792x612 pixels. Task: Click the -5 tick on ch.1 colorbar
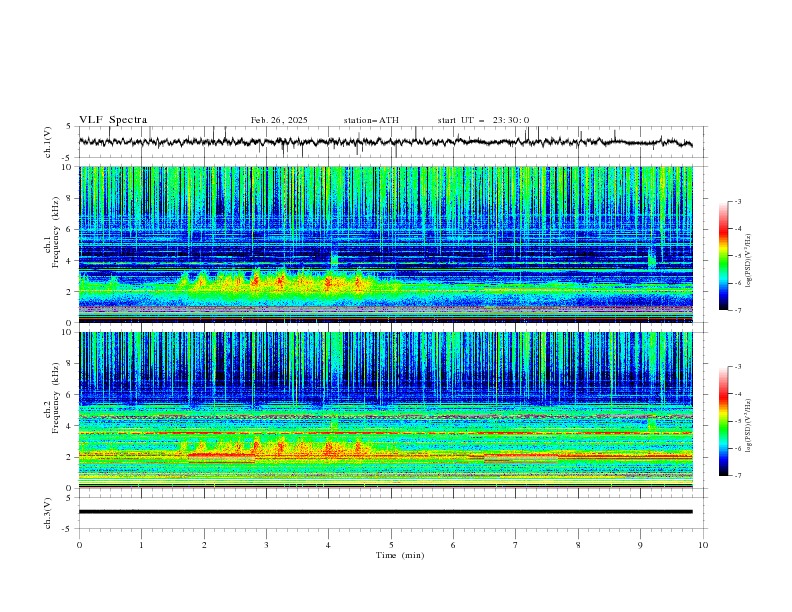point(737,256)
